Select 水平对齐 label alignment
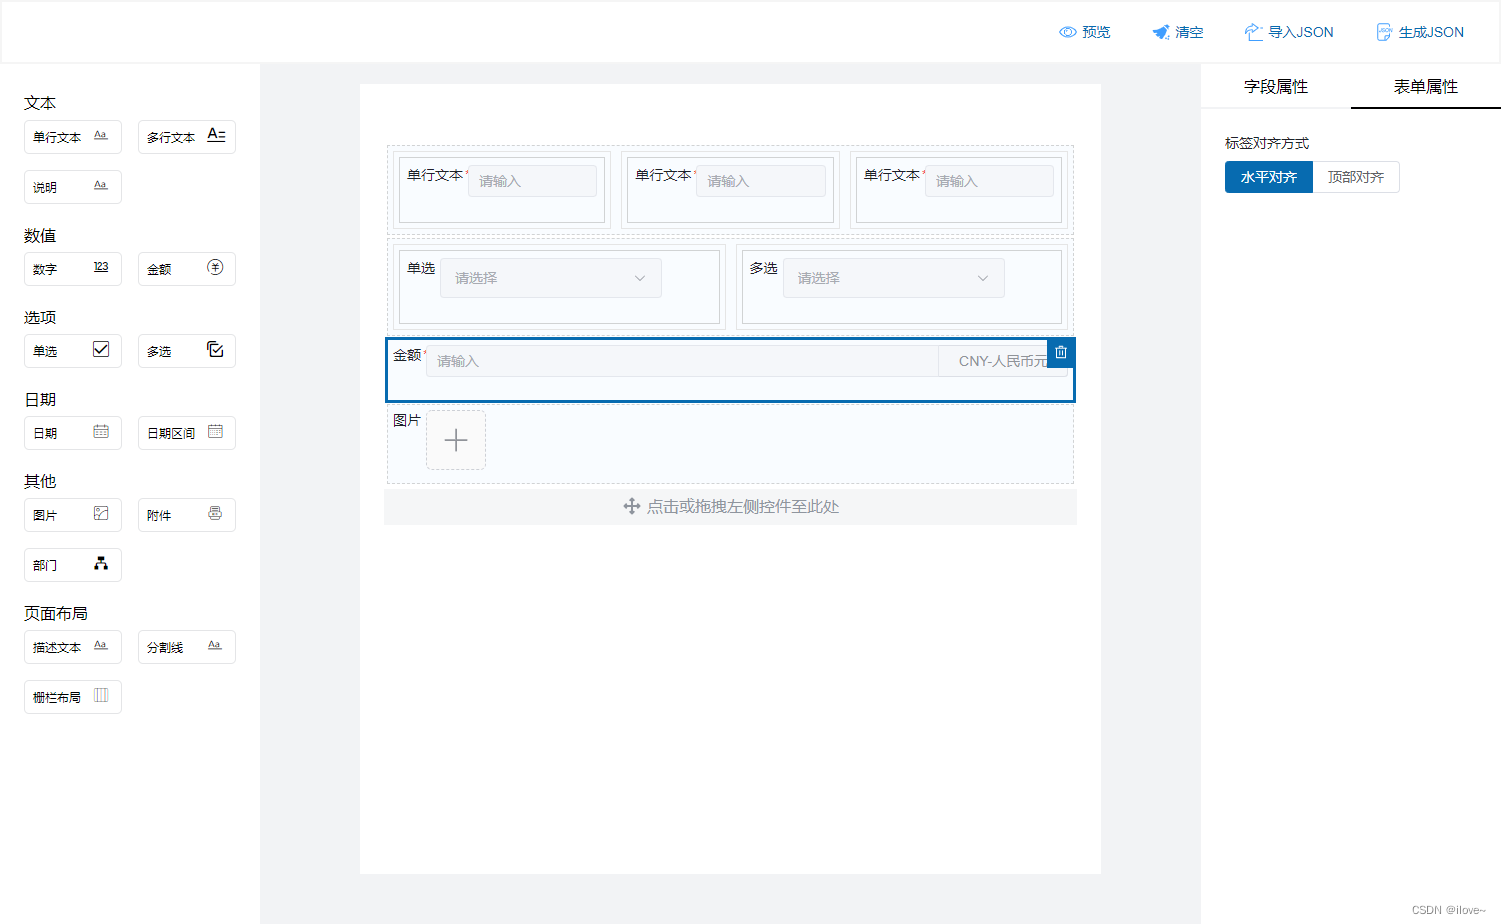Image resolution: width=1501 pixels, height=924 pixels. [1269, 177]
